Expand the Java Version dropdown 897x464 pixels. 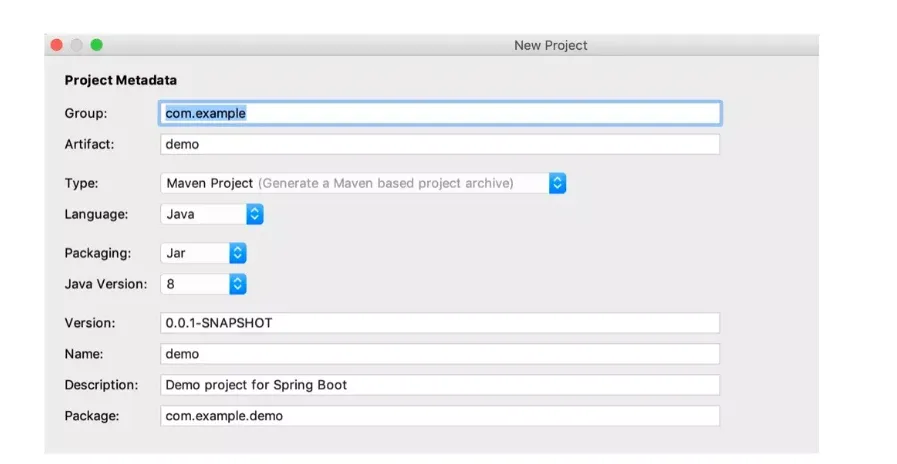click(203, 284)
